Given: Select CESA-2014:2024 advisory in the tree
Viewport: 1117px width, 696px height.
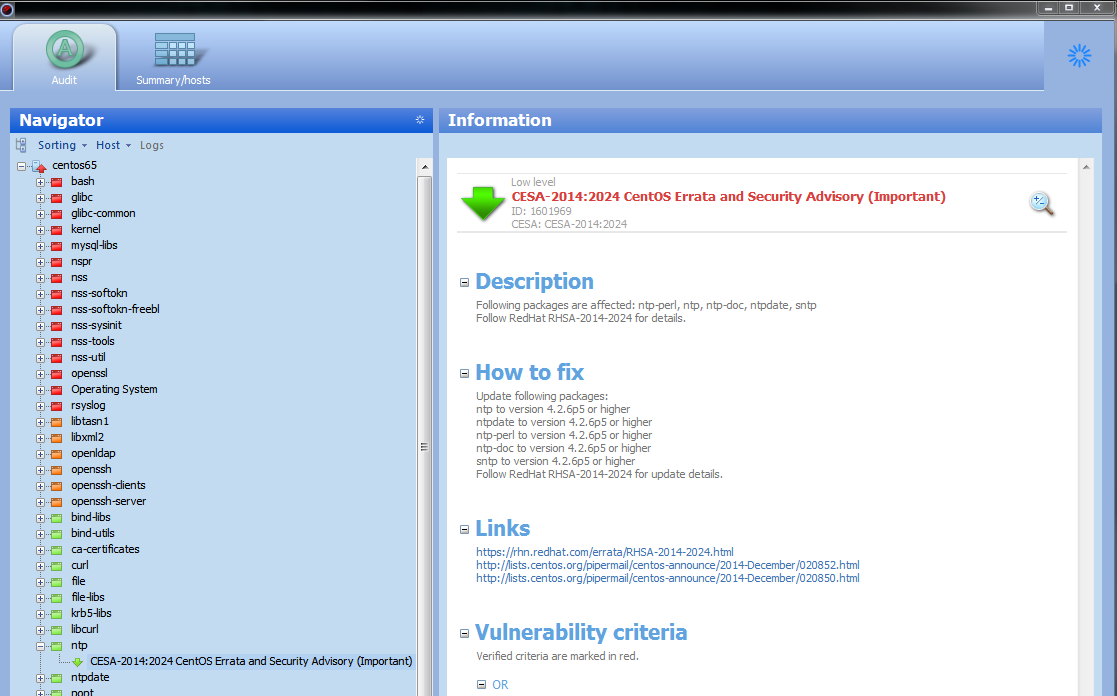Looking at the screenshot, I should point(251,662).
